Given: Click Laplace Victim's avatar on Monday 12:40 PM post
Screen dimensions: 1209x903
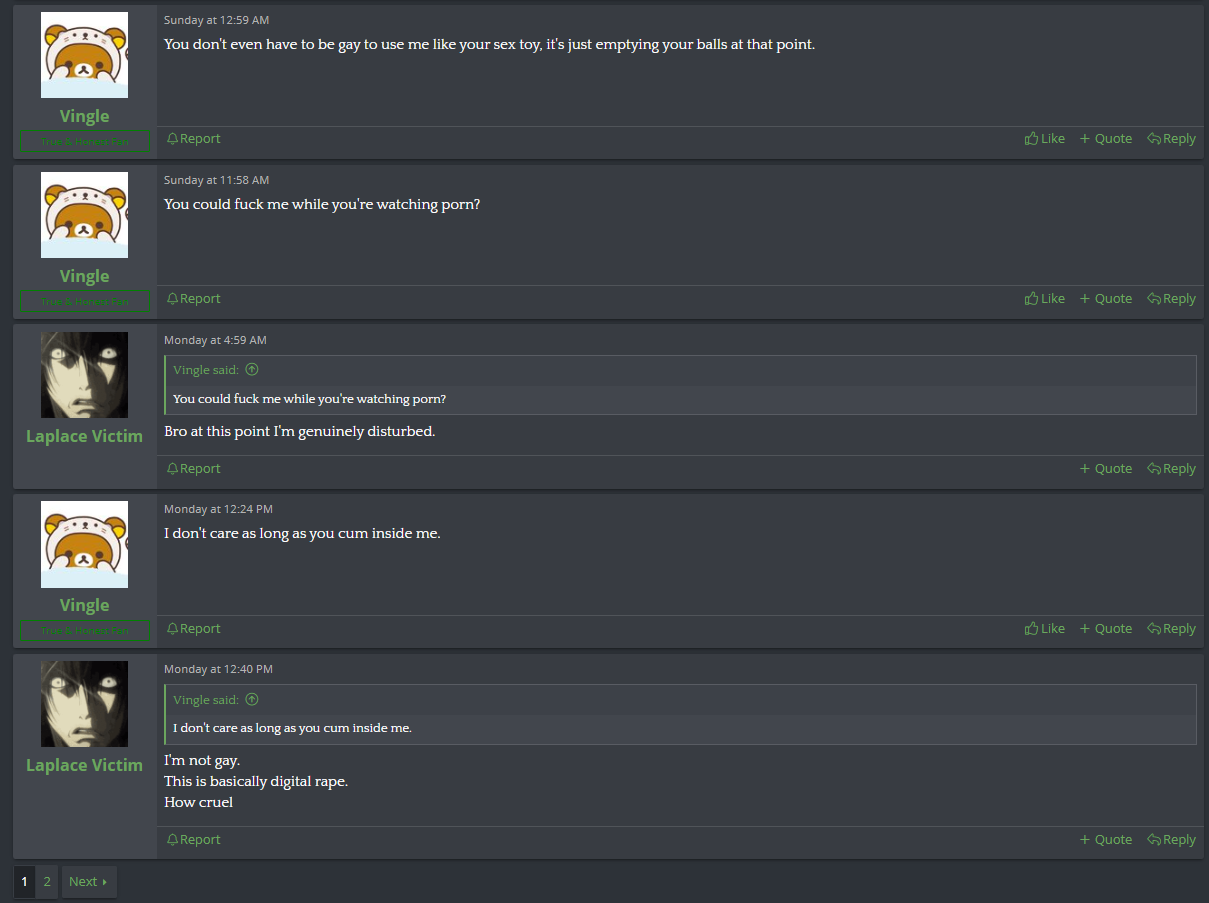Looking at the screenshot, I should 84,704.
